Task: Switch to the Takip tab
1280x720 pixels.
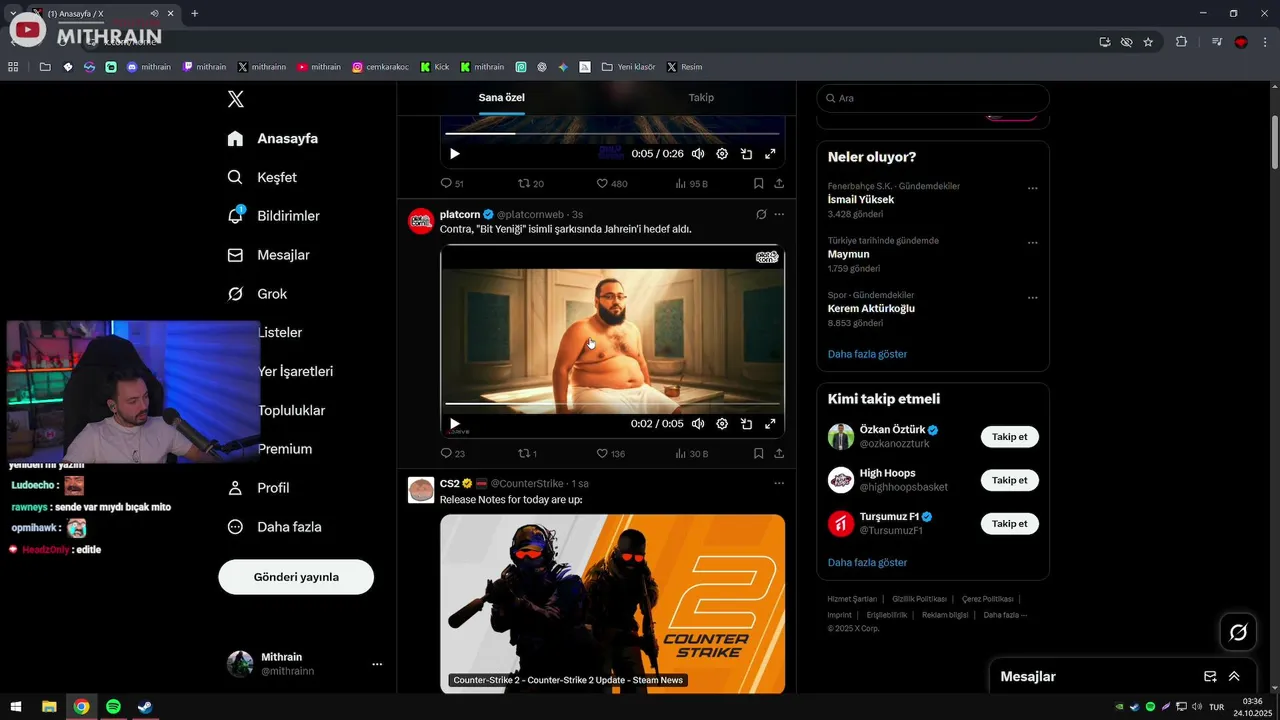Action: point(701,97)
